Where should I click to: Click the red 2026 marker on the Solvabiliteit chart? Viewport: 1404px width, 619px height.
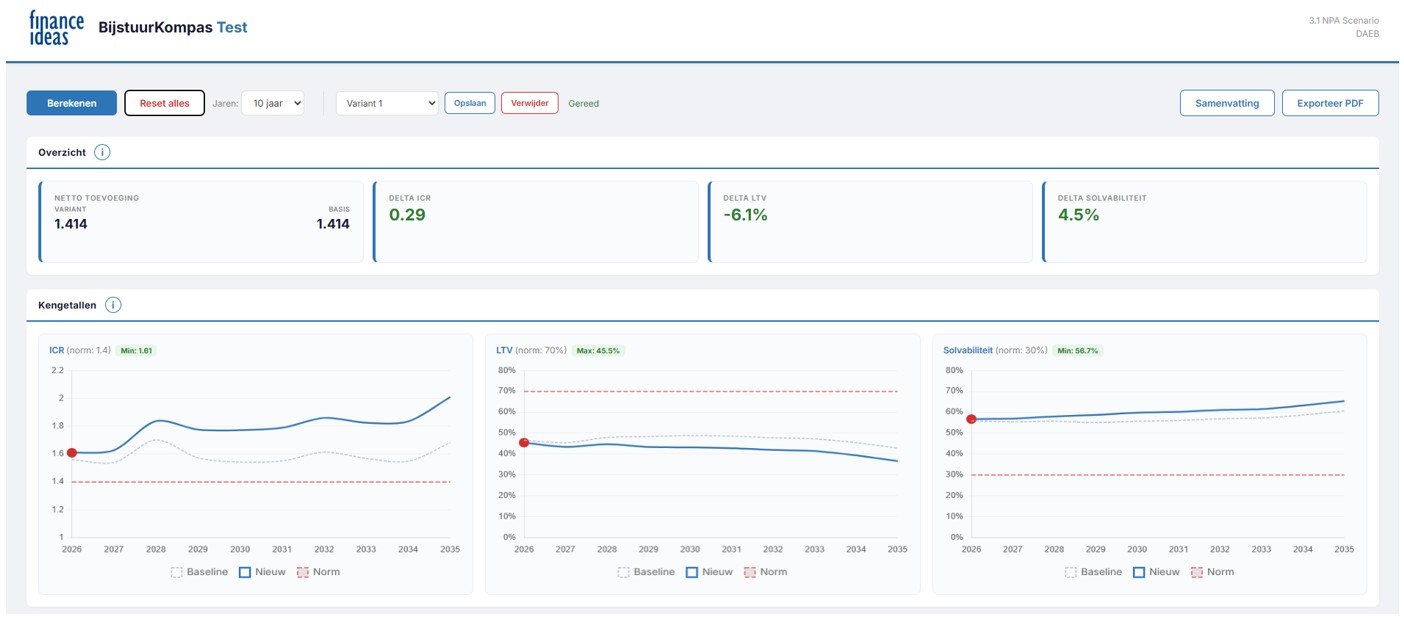click(971, 419)
